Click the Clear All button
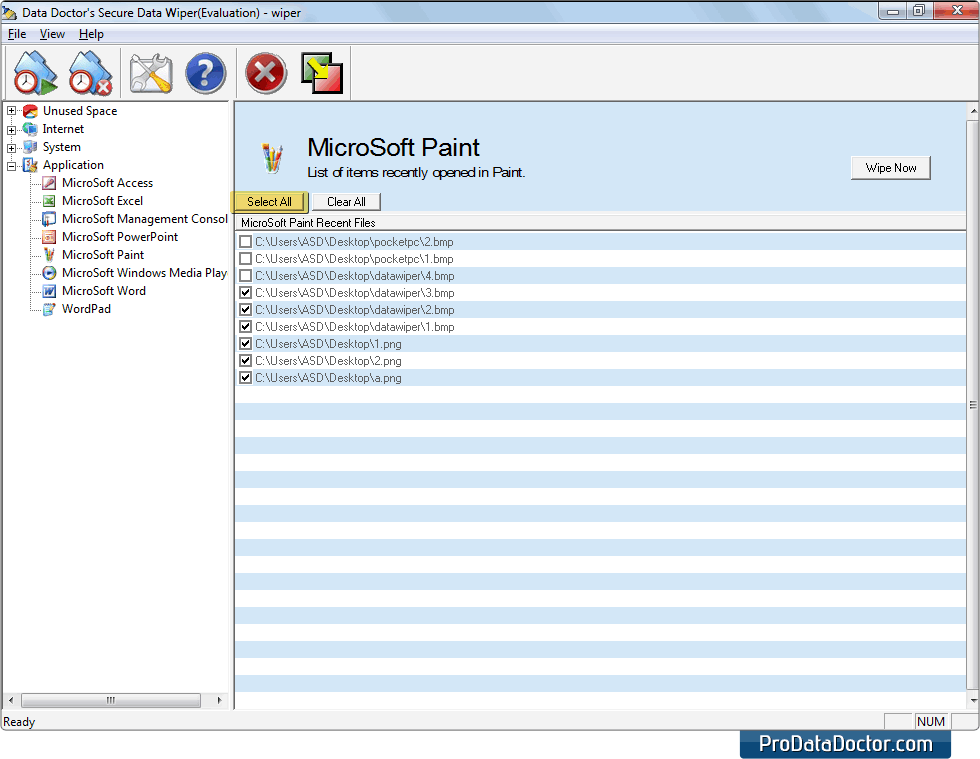This screenshot has height=759, width=980. coord(346,201)
